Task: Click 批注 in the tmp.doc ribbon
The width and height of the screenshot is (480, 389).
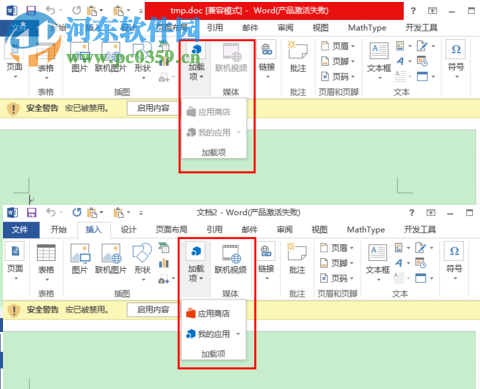Action: pos(298,57)
